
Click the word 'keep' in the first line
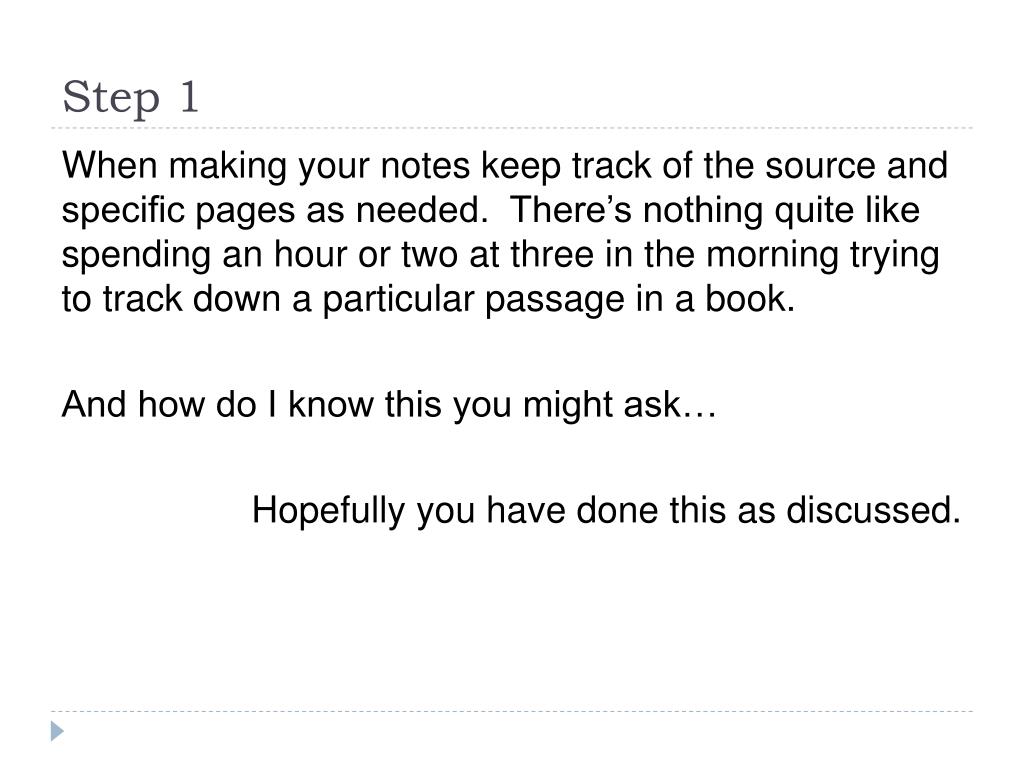tap(521, 167)
